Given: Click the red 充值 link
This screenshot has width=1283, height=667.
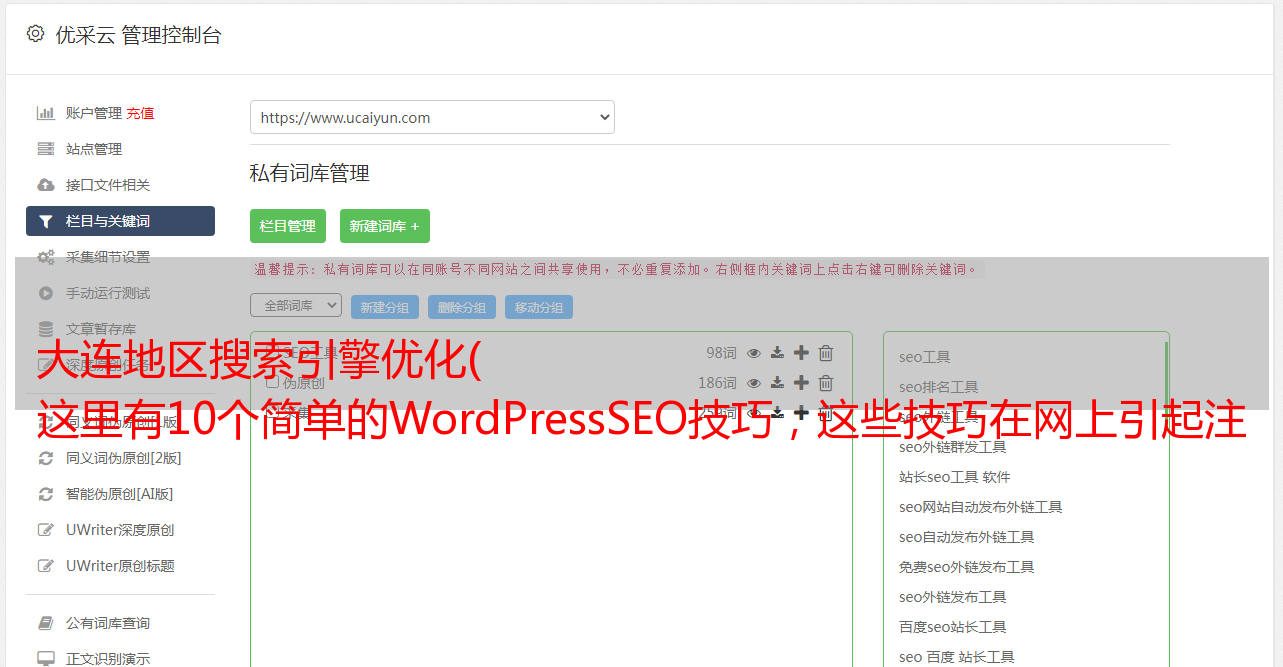Looking at the screenshot, I should coord(140,113).
